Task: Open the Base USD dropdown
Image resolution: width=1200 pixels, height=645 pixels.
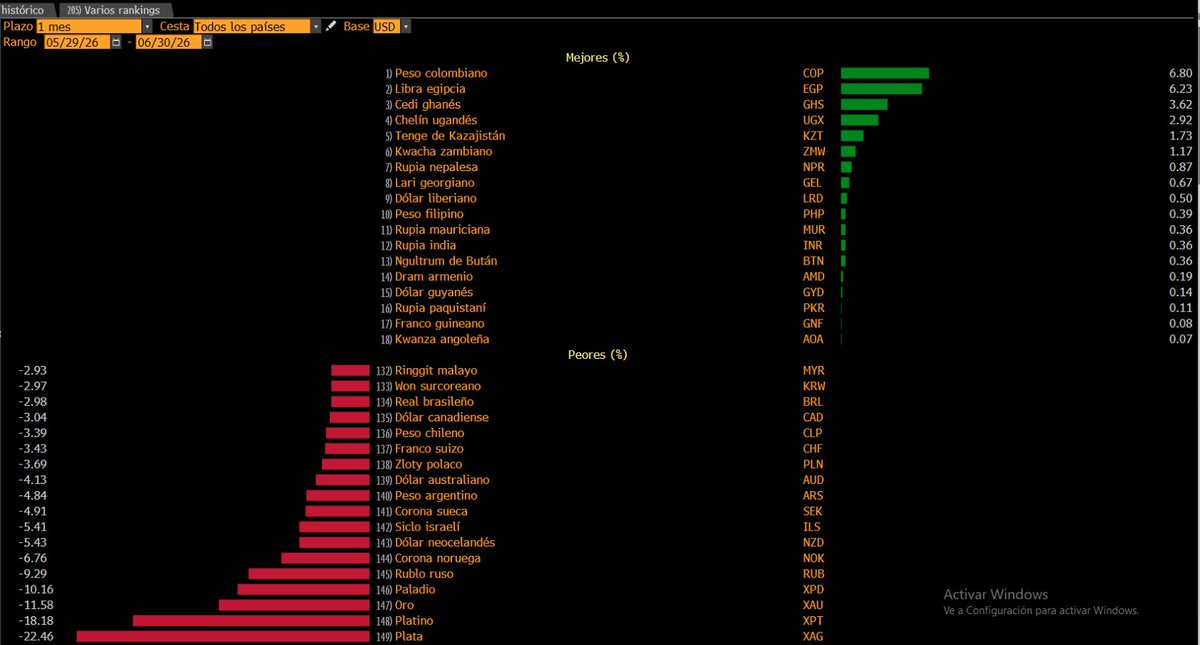Action: [404, 26]
